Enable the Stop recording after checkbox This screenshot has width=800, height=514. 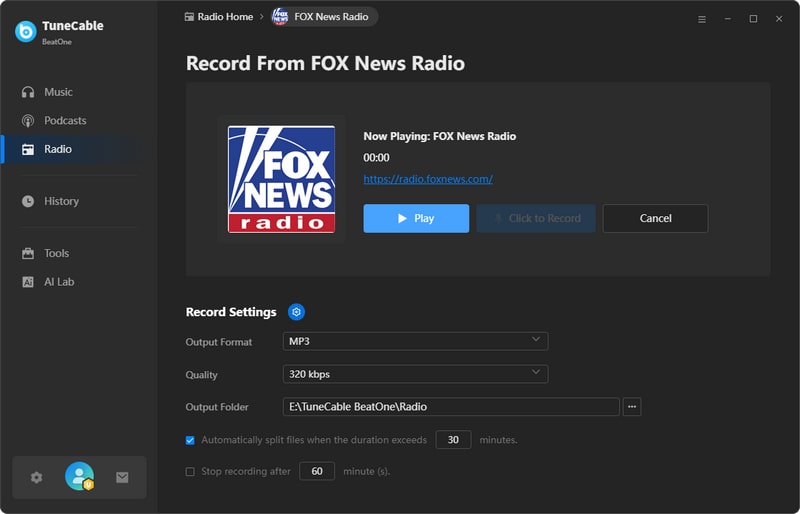click(190, 472)
